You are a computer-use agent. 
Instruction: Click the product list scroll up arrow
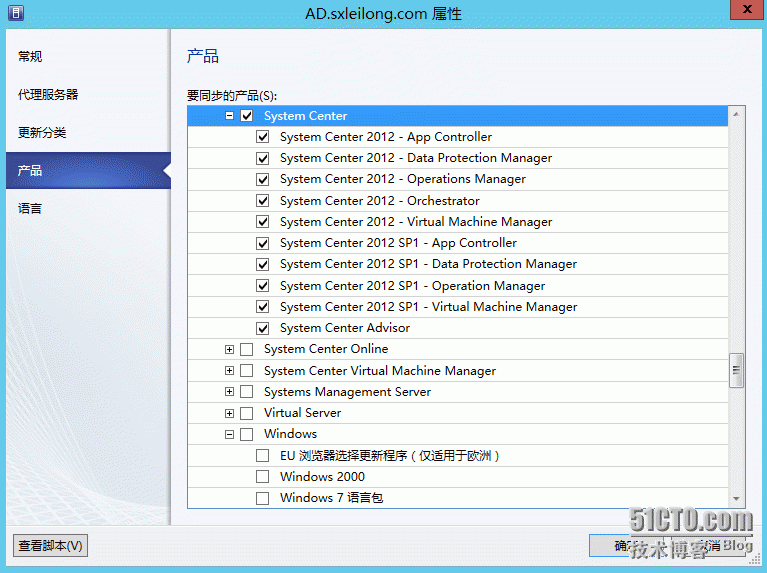736,114
